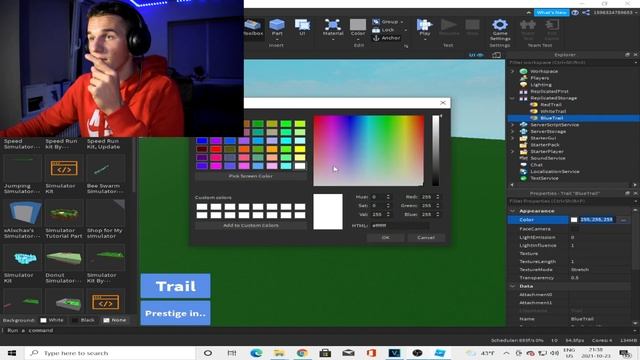Click the Color property white swatch
The height and width of the screenshot is (360, 640).
pos(574,220)
